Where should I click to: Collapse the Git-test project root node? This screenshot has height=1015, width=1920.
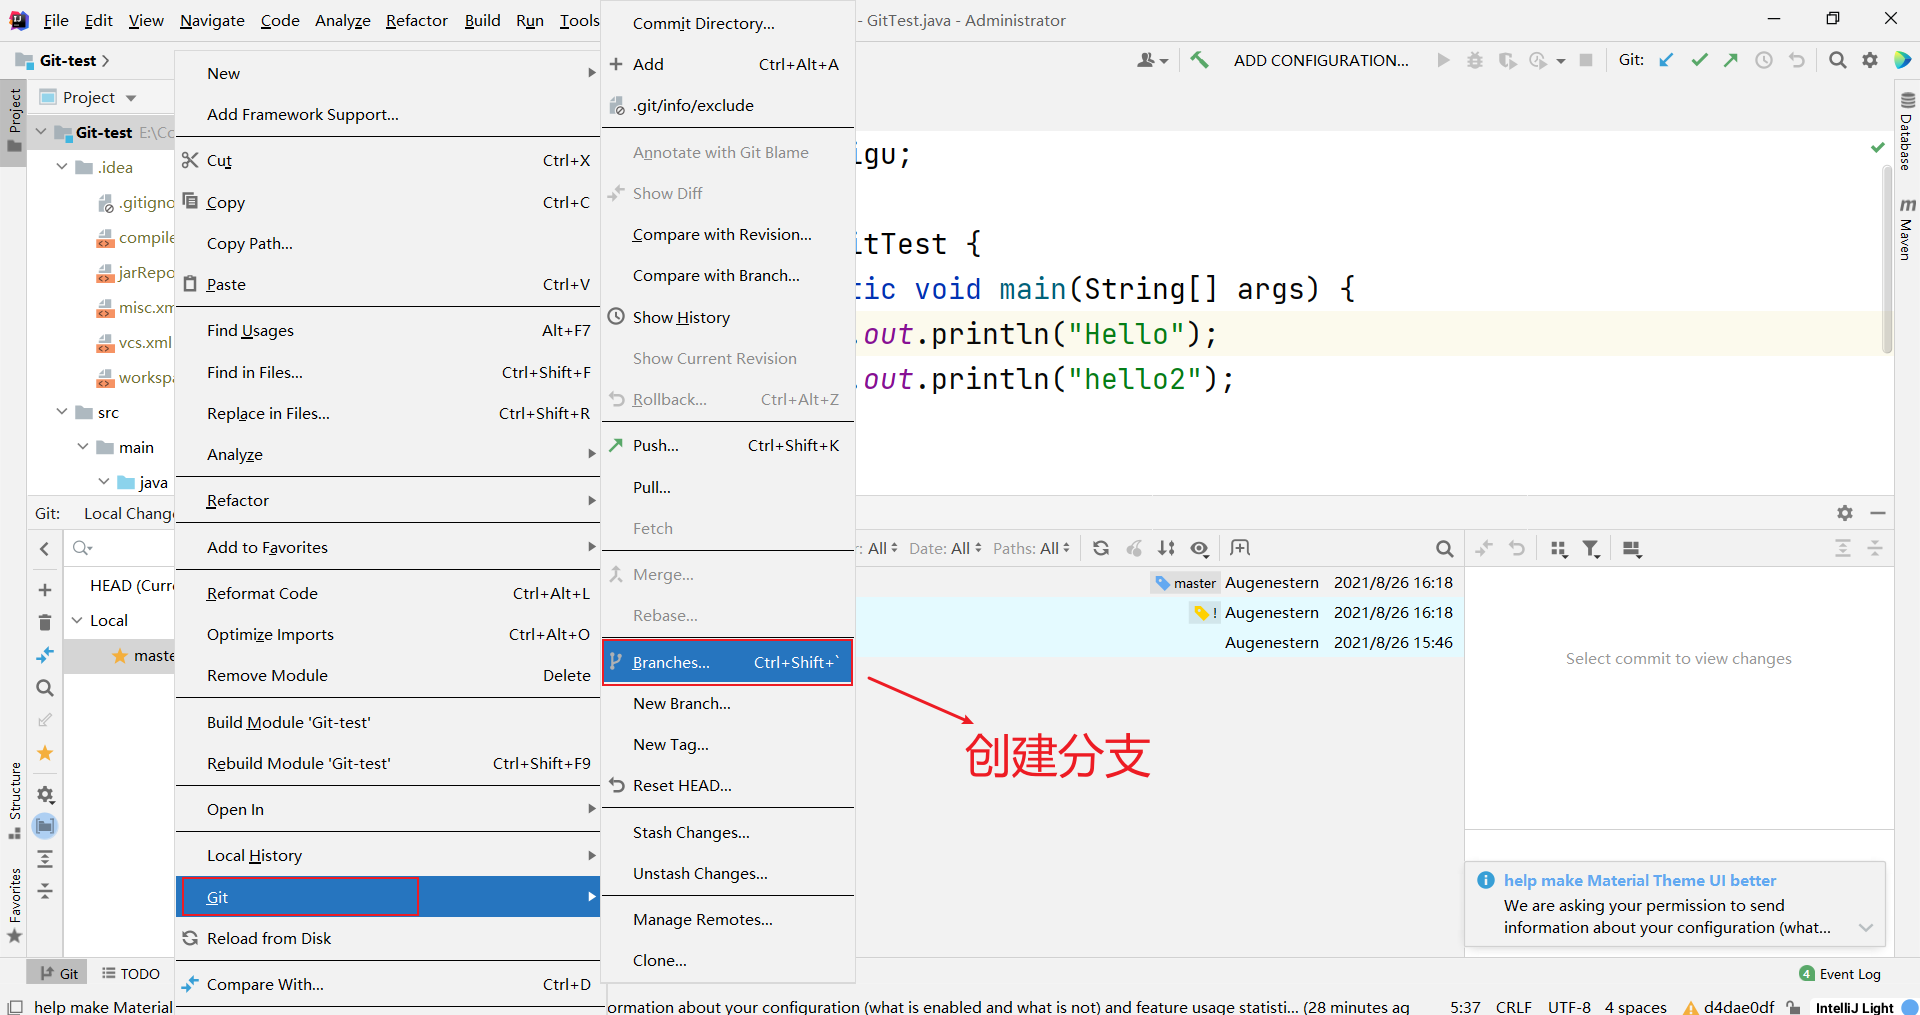point(41,132)
